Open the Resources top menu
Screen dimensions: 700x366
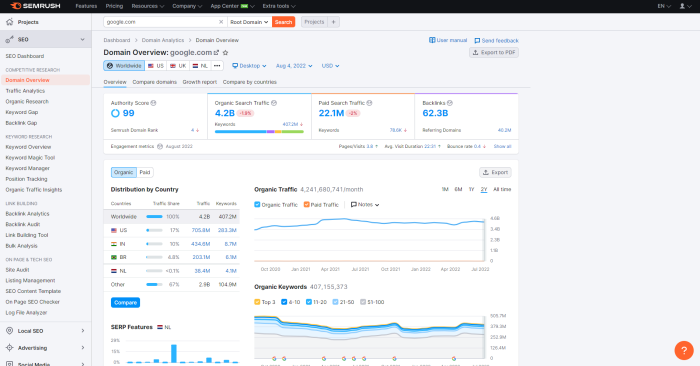[x=148, y=6]
